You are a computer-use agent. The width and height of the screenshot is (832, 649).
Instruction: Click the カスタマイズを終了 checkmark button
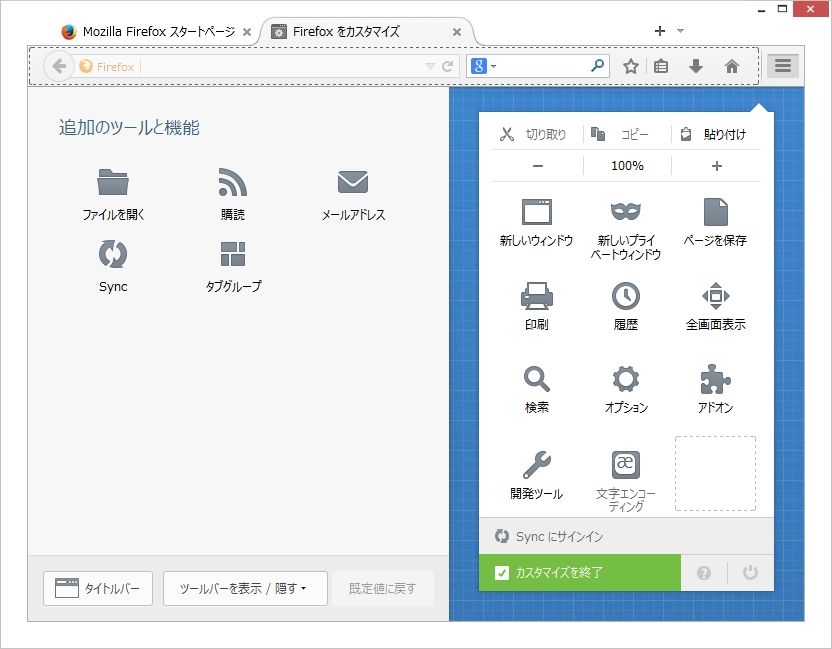(x=579, y=573)
